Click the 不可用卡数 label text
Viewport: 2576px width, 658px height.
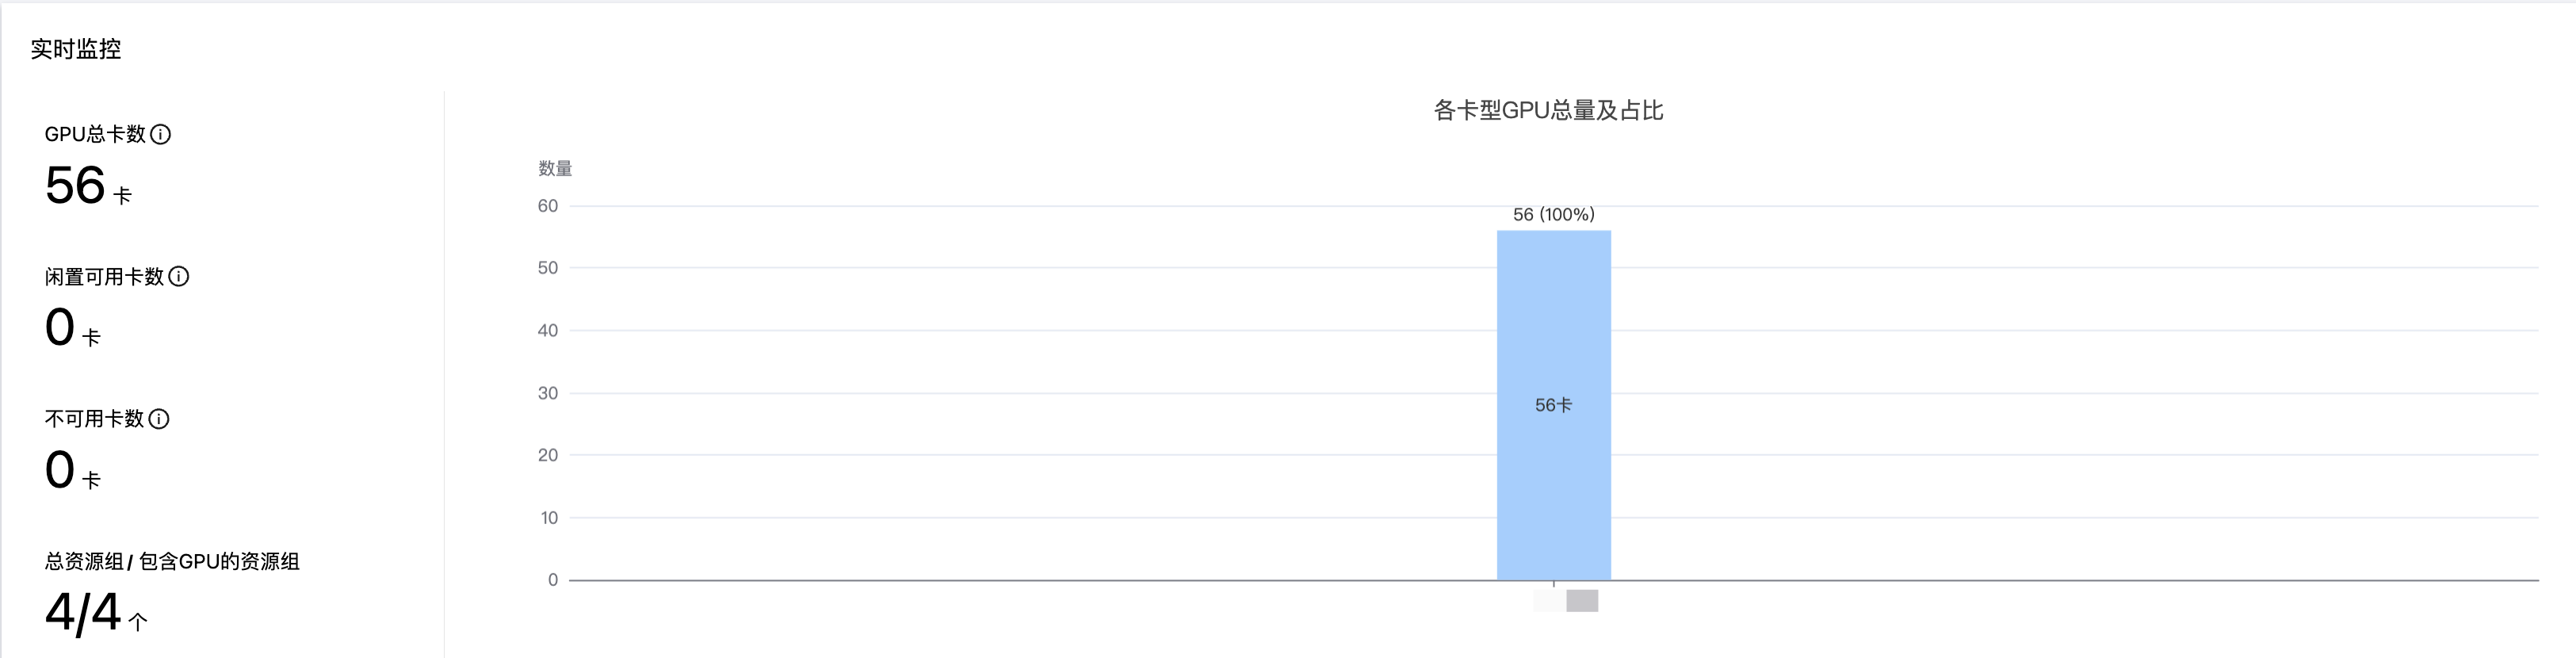point(94,419)
